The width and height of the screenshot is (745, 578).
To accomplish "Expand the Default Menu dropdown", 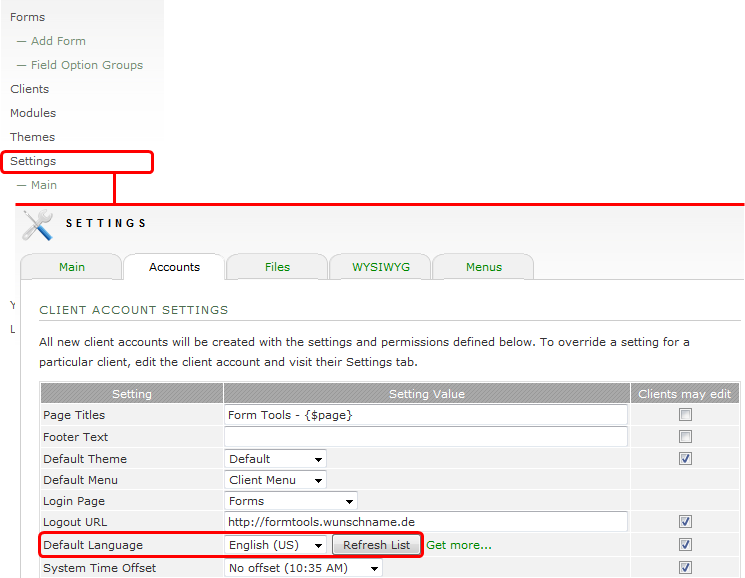I will click(x=276, y=480).
